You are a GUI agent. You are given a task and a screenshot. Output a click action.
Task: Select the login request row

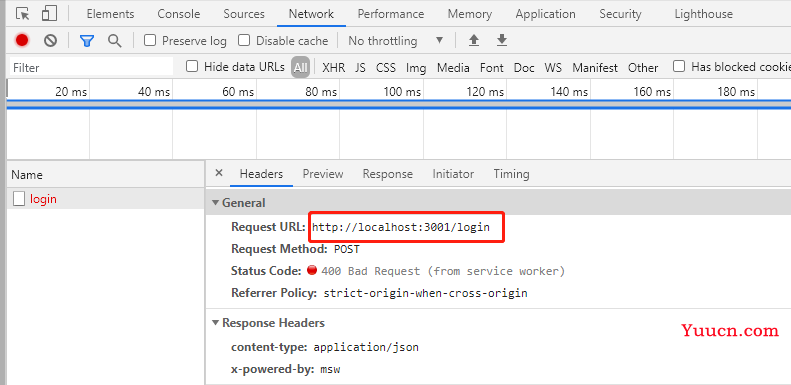click(x=105, y=199)
